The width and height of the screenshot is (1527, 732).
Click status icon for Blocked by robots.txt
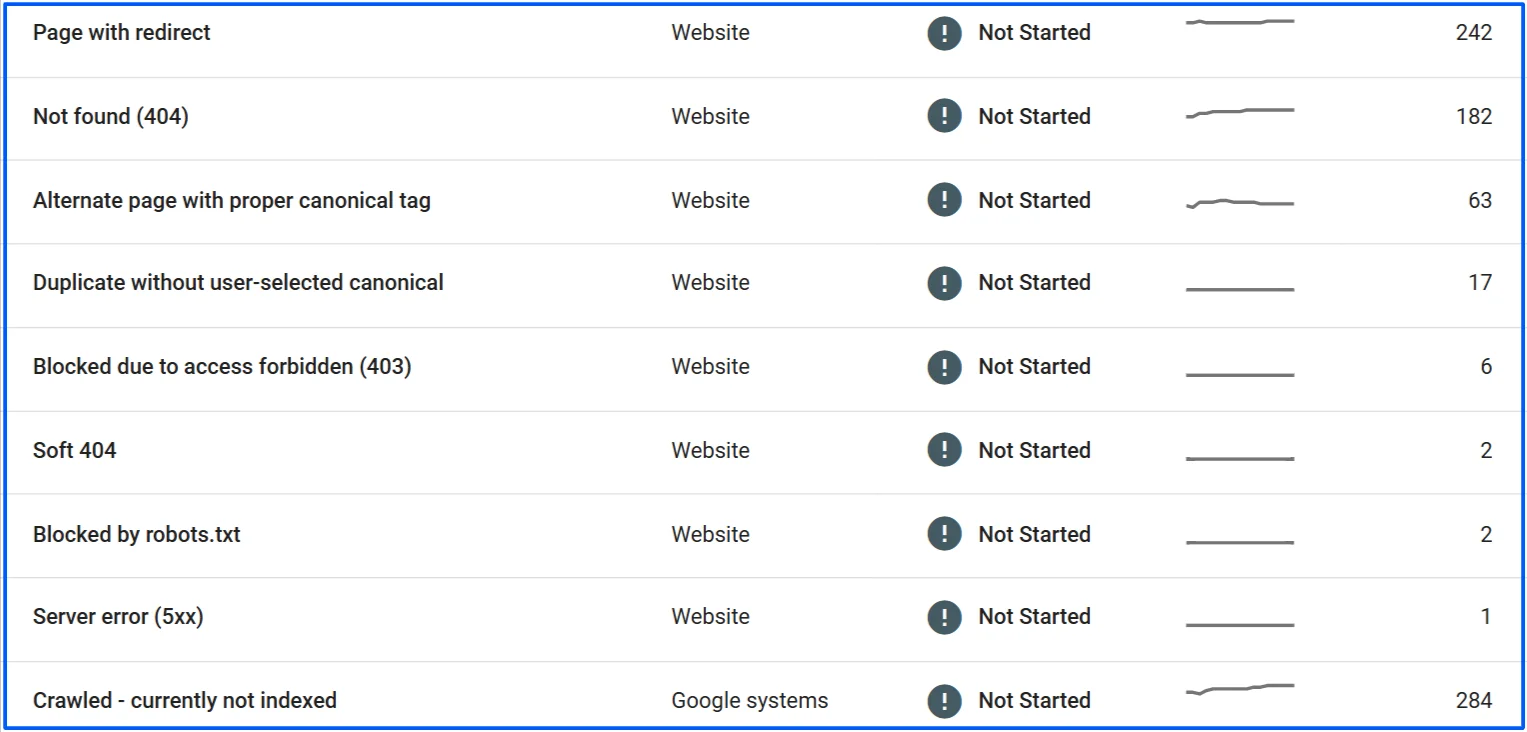[944, 534]
